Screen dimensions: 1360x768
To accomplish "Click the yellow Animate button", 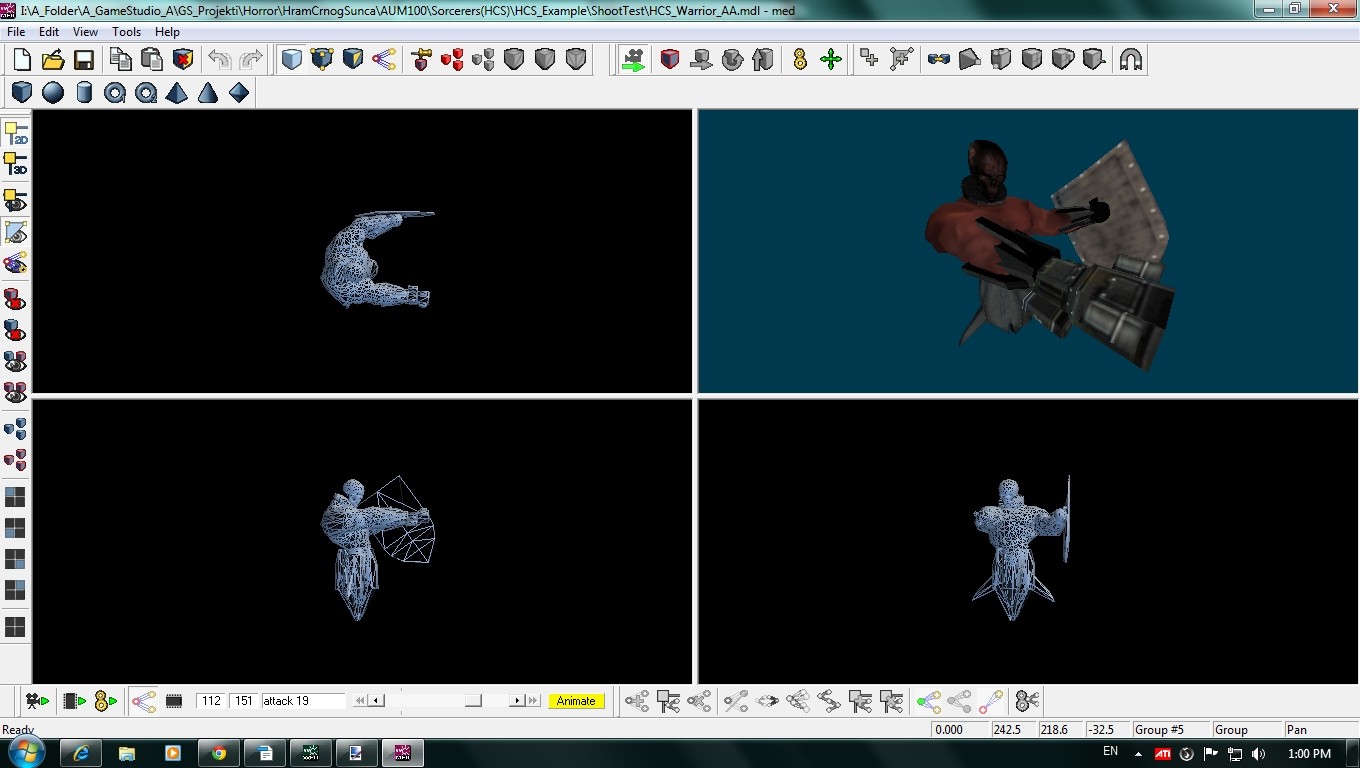I will (576, 701).
